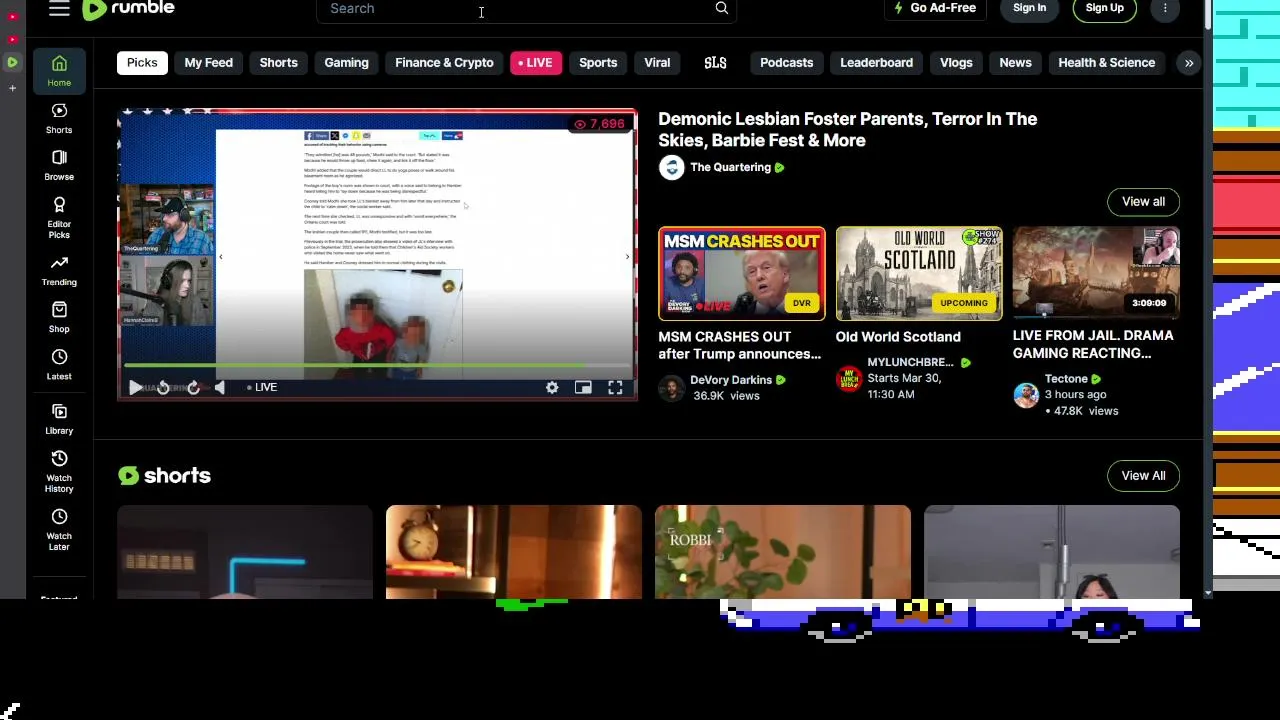Viewport: 1280px width, 720px height.
Task: Click the search magnifier icon
Action: [x=722, y=8]
